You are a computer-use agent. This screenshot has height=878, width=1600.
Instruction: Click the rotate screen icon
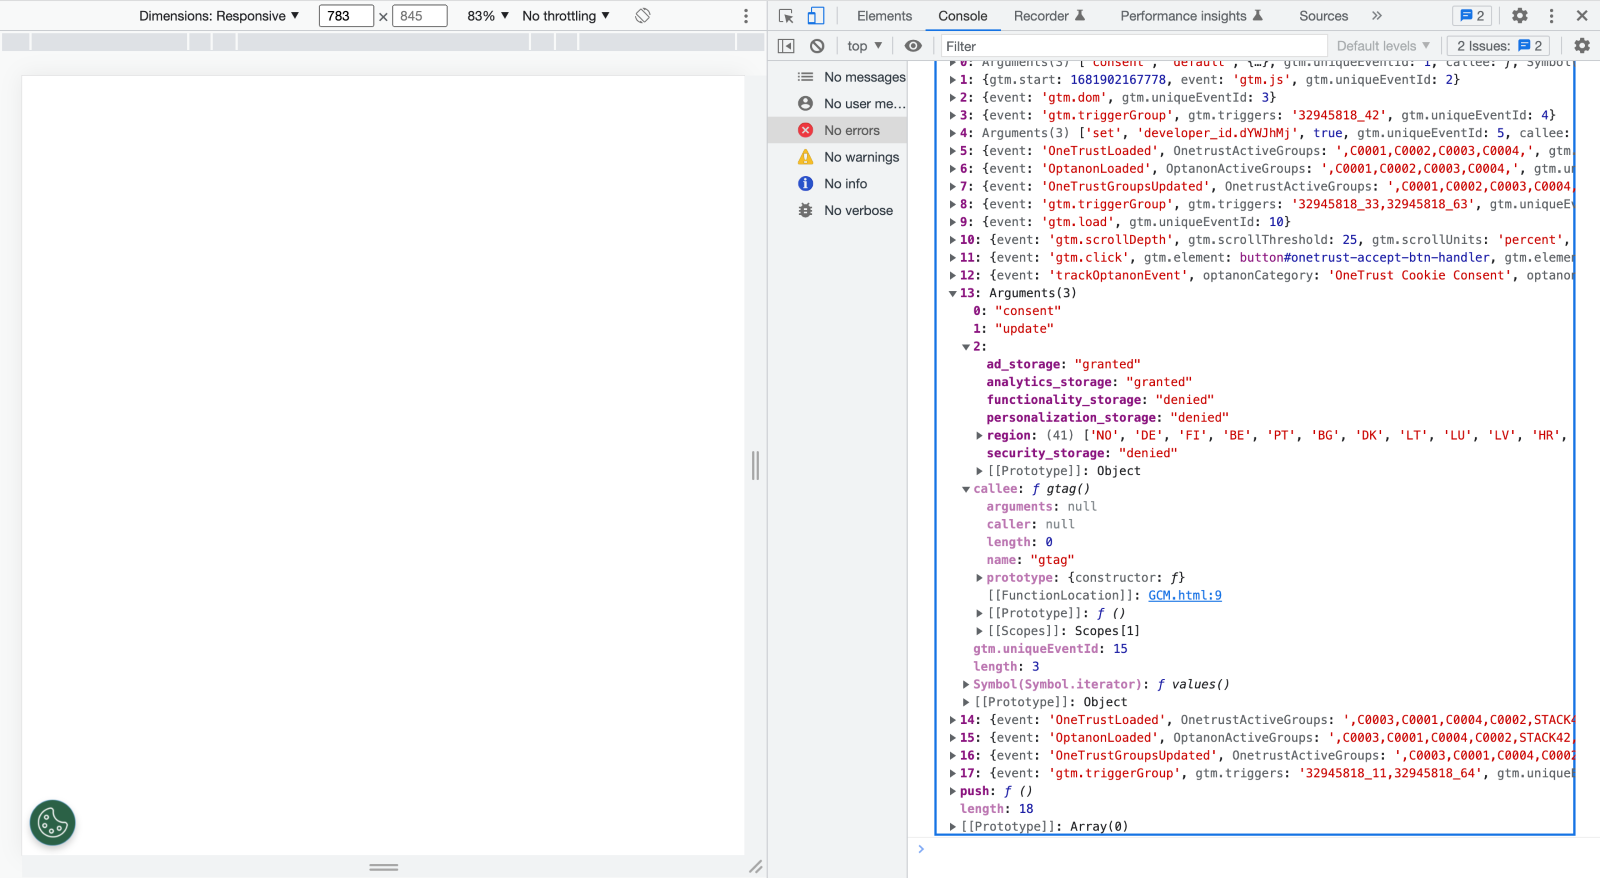coord(643,16)
